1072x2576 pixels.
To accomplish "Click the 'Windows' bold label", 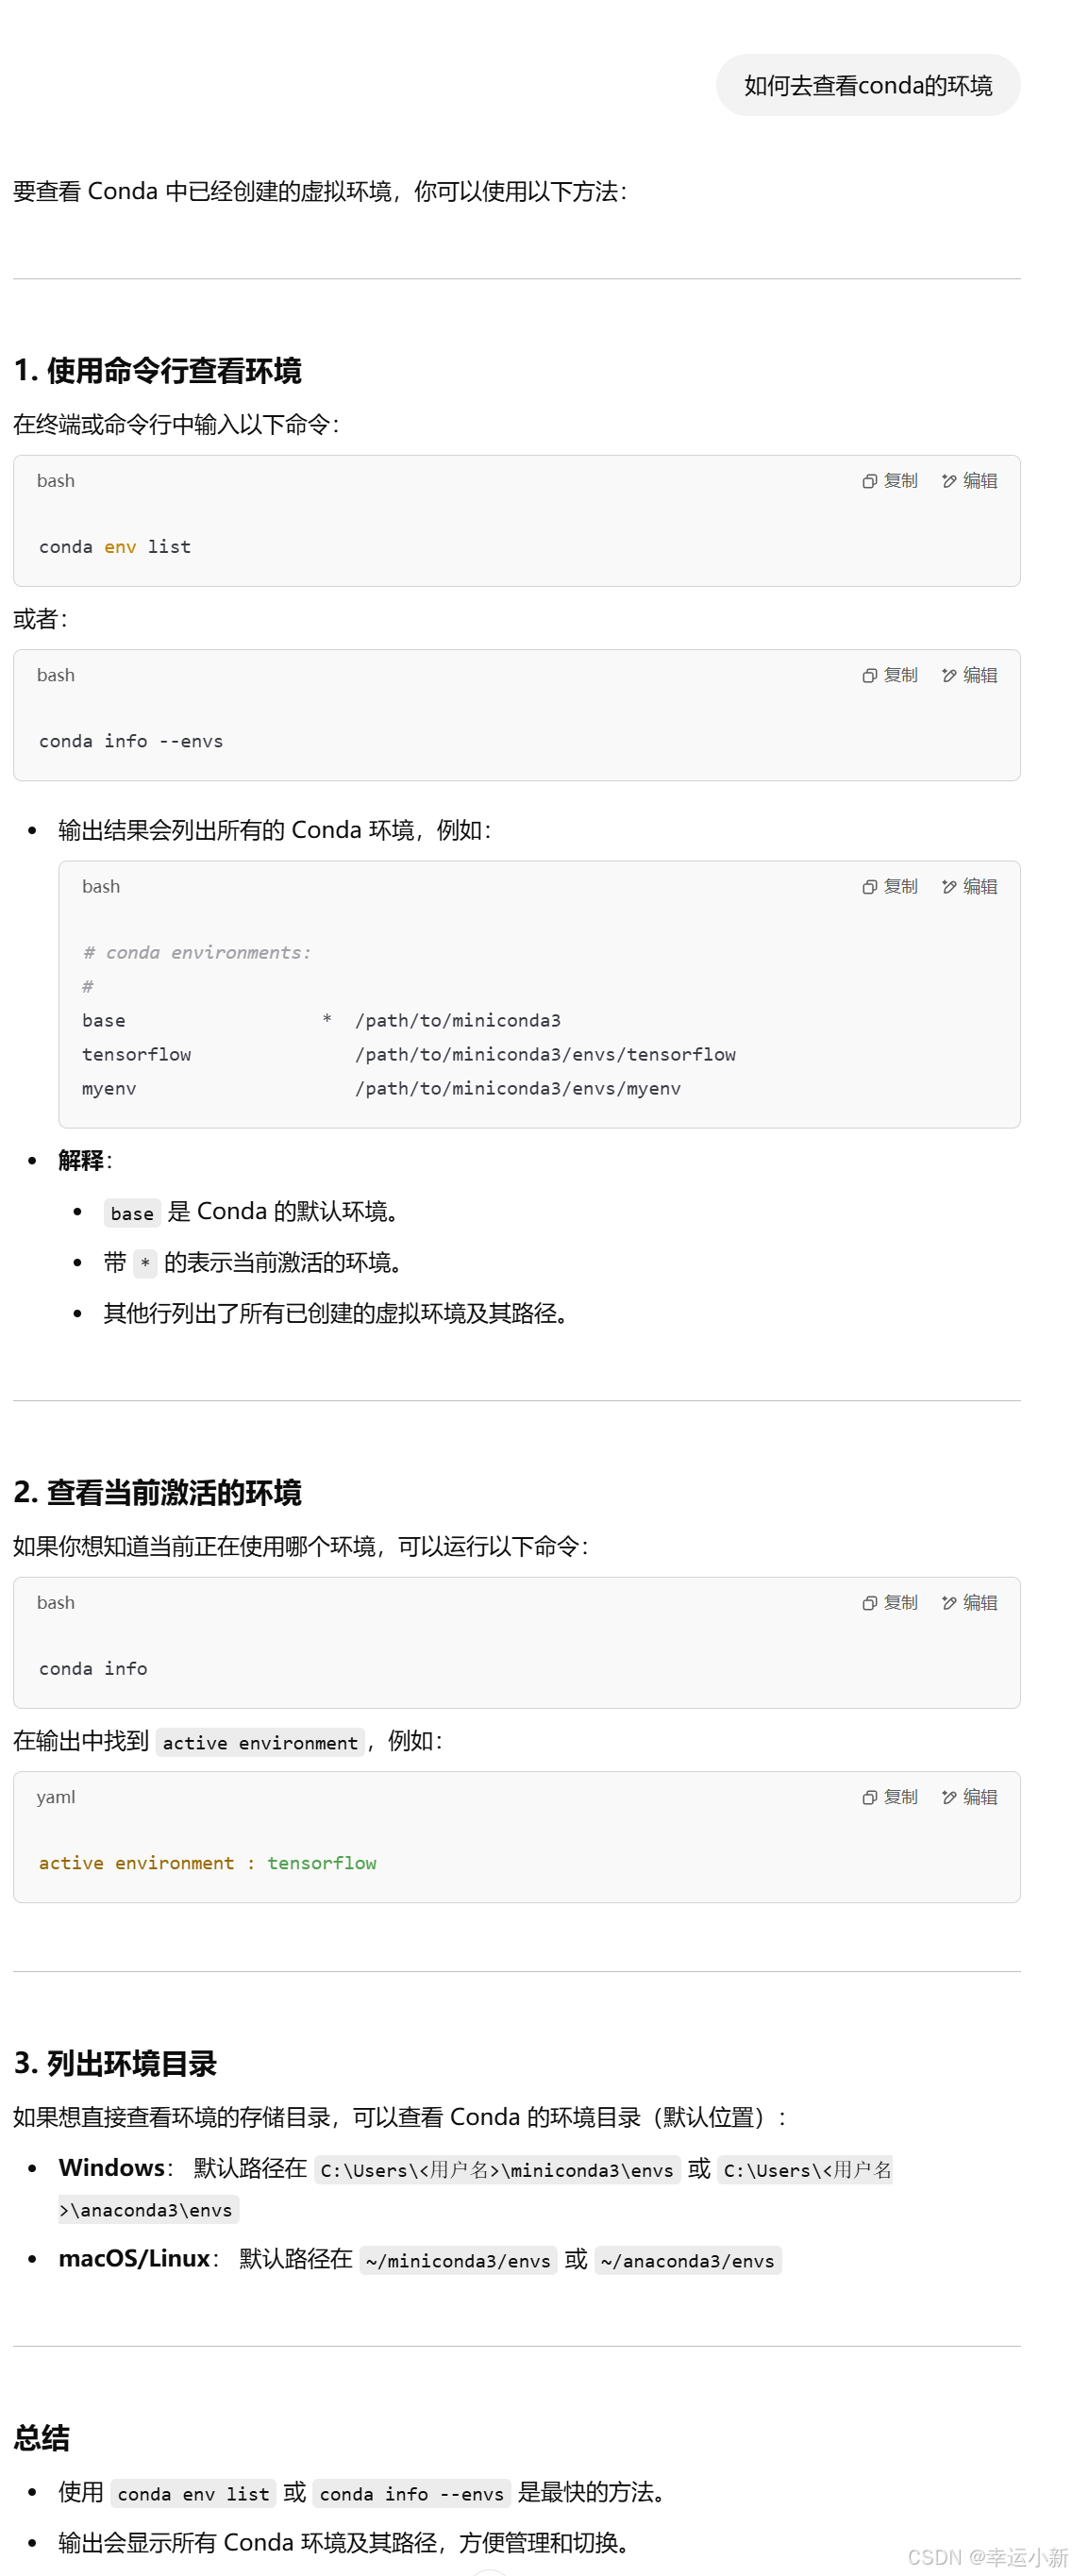I will coord(112,2168).
